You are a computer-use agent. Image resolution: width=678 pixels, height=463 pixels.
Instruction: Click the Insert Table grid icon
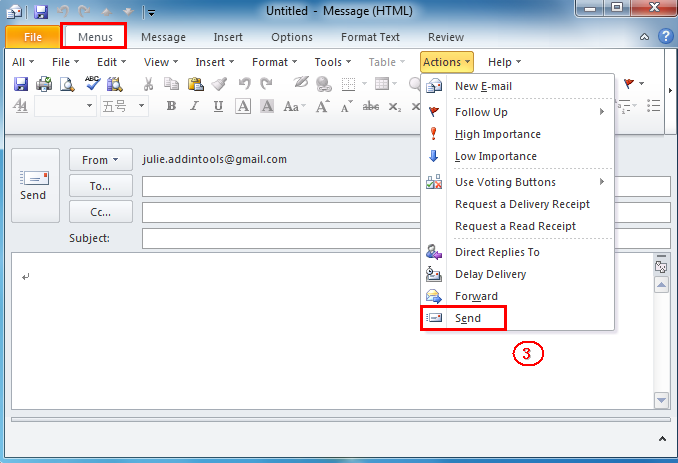tap(382, 83)
